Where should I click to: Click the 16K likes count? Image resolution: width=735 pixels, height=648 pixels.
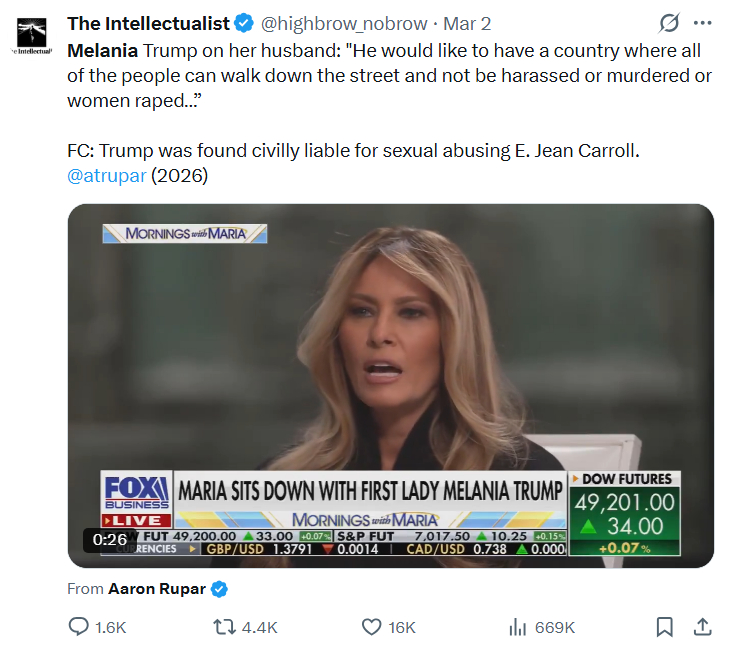(402, 627)
